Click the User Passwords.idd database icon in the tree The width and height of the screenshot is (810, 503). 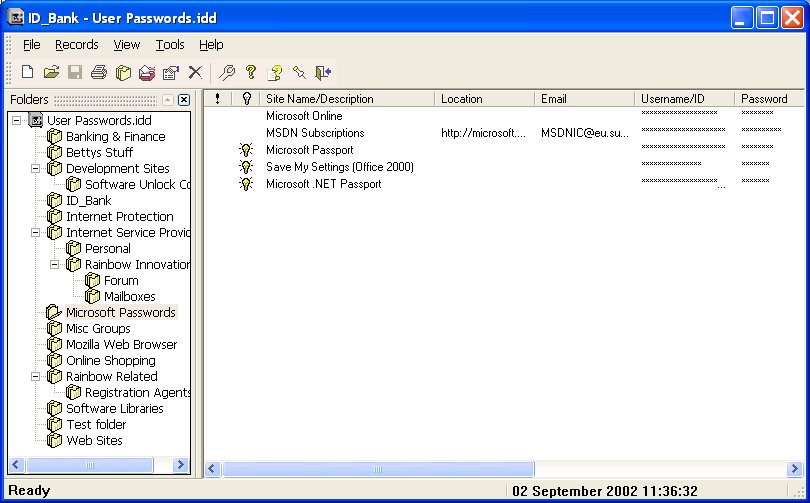point(36,120)
